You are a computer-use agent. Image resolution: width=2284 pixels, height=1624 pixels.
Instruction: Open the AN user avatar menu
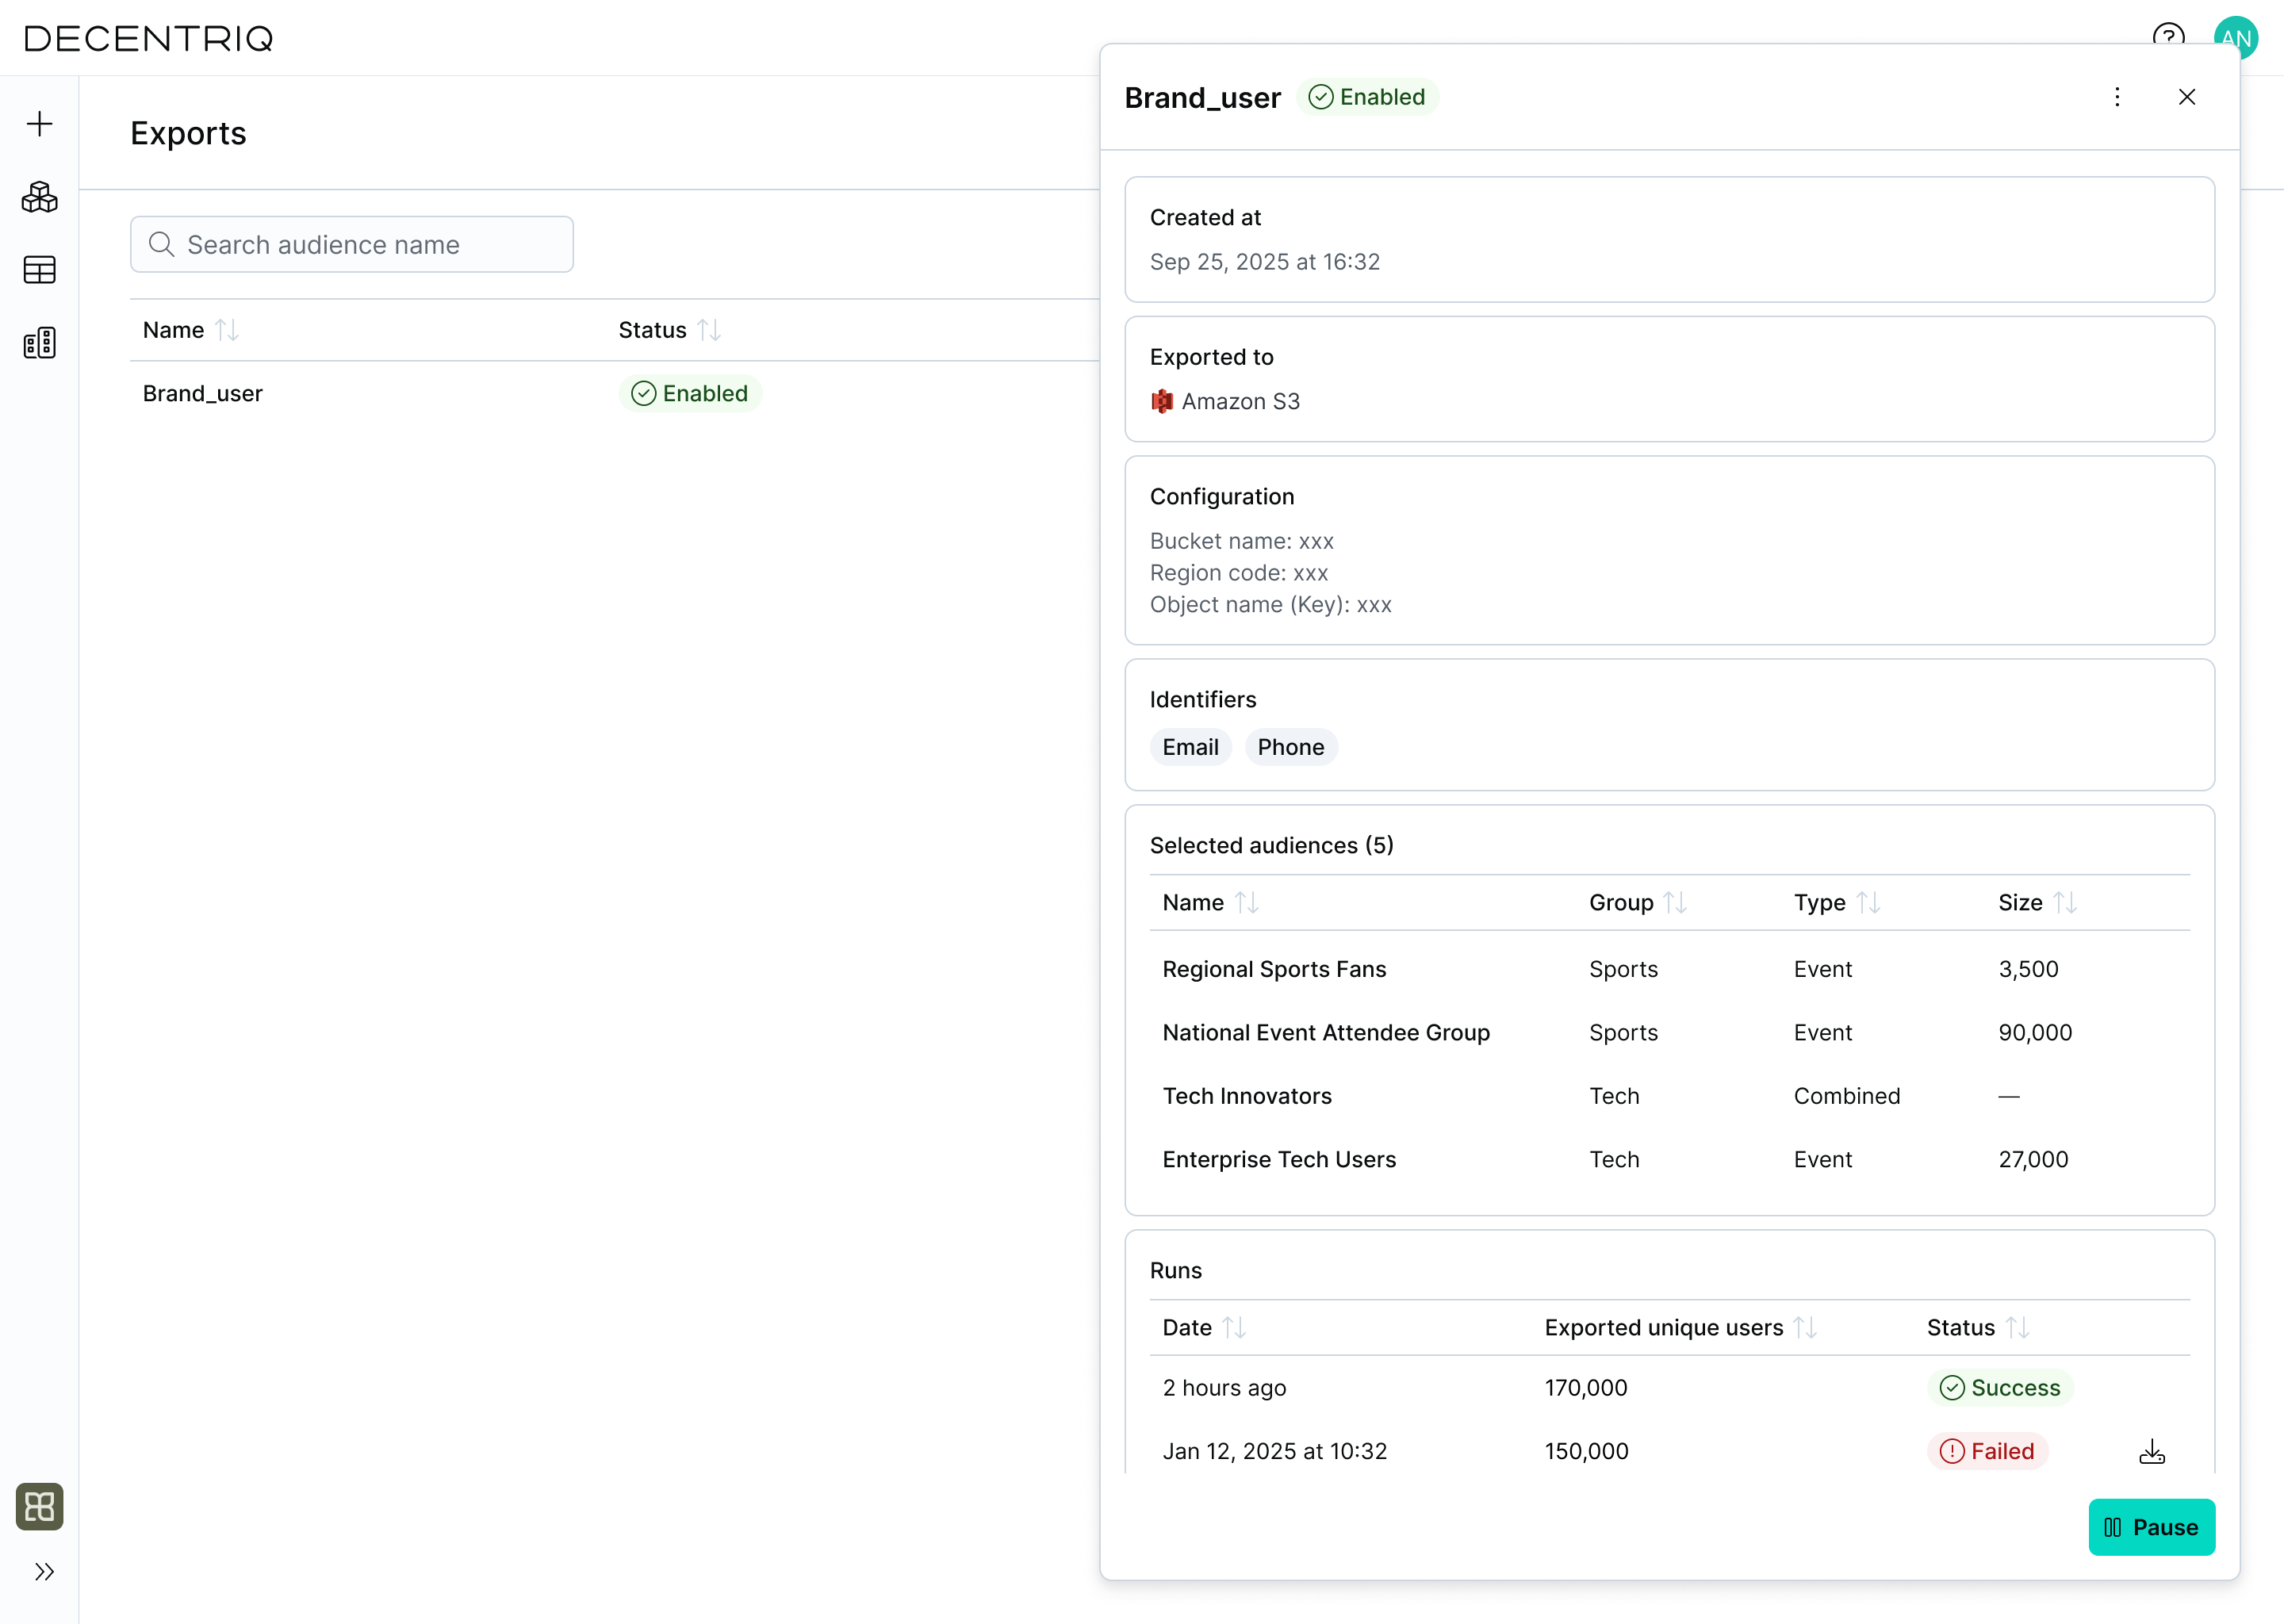2236,38
